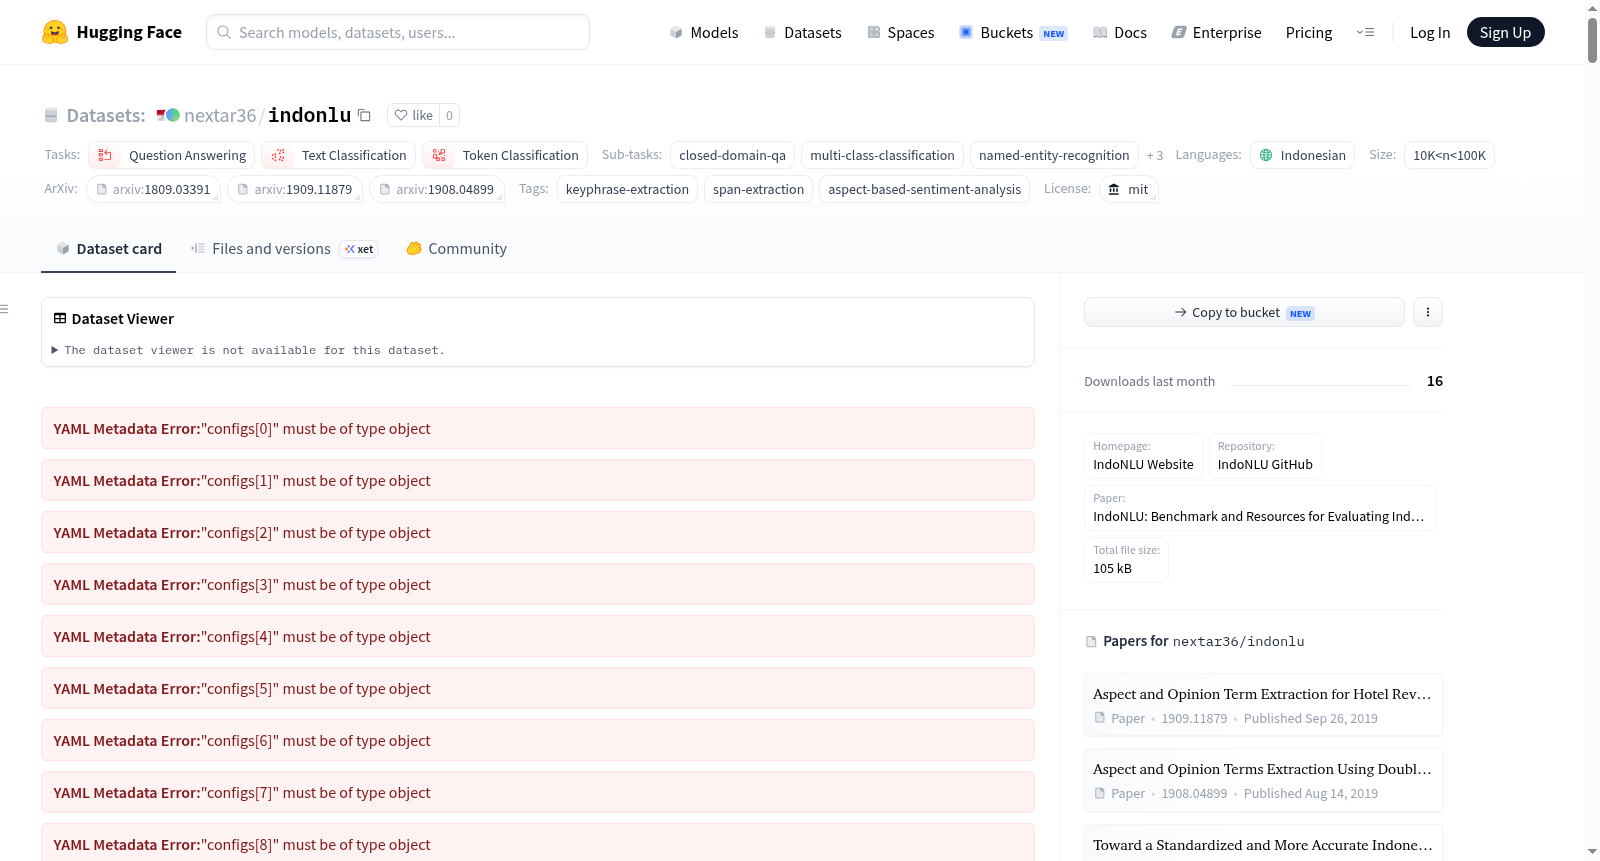Click Log In link
Image resolution: width=1600 pixels, height=861 pixels.
[1430, 33]
